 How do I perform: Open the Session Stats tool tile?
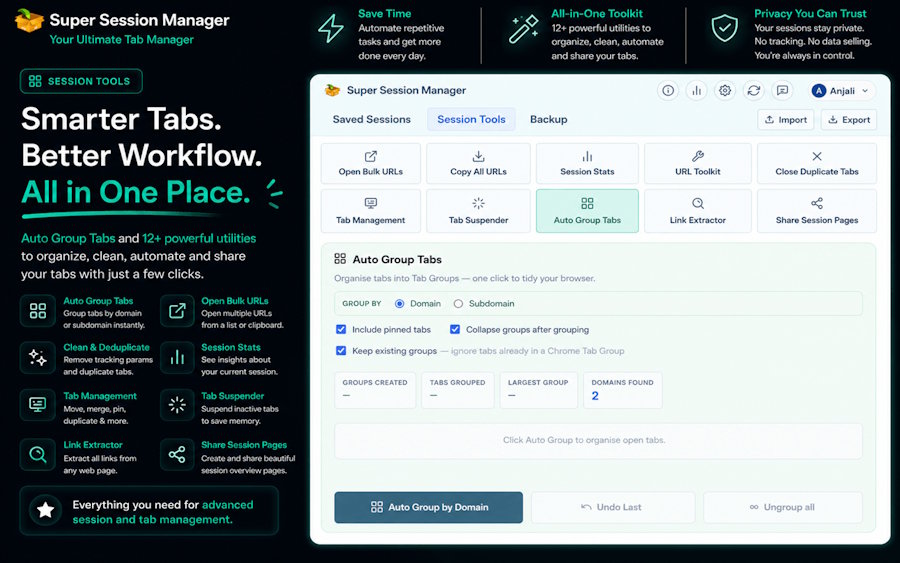[x=587, y=164]
